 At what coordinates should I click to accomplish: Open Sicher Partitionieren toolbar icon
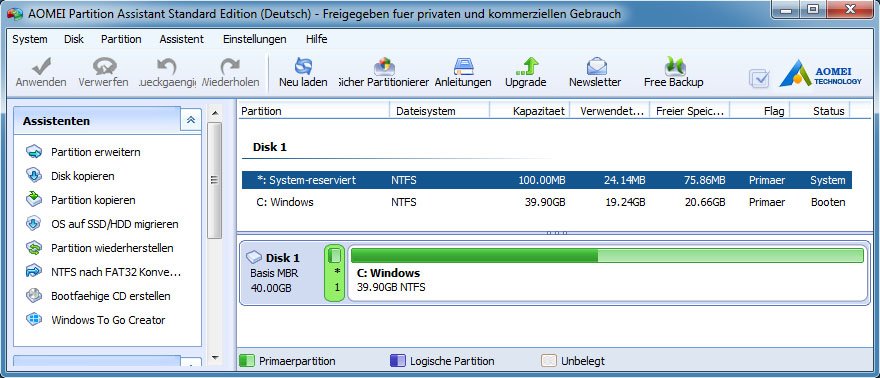click(384, 66)
